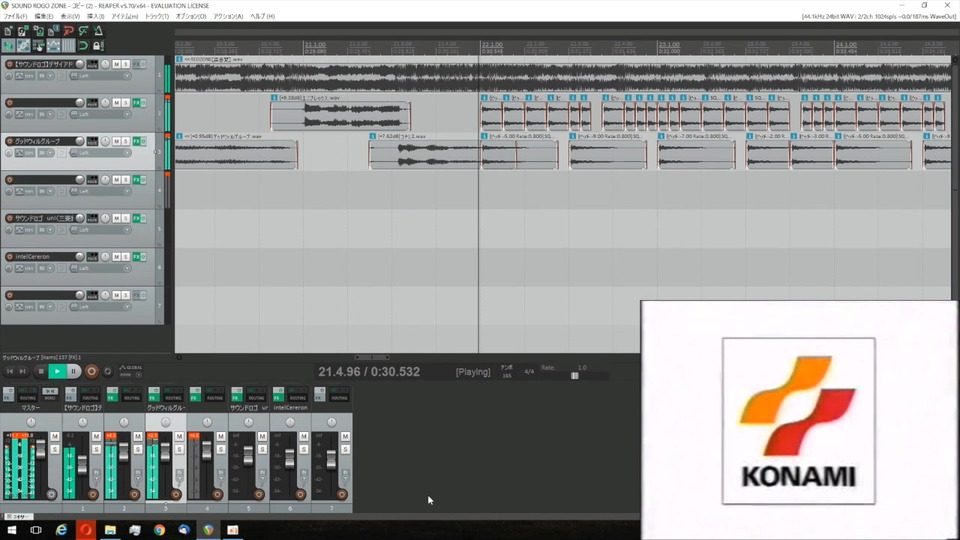Toggle envelope move-with-items icon
Image resolution: width=960 pixels, height=540 pixels.
(x=53, y=46)
